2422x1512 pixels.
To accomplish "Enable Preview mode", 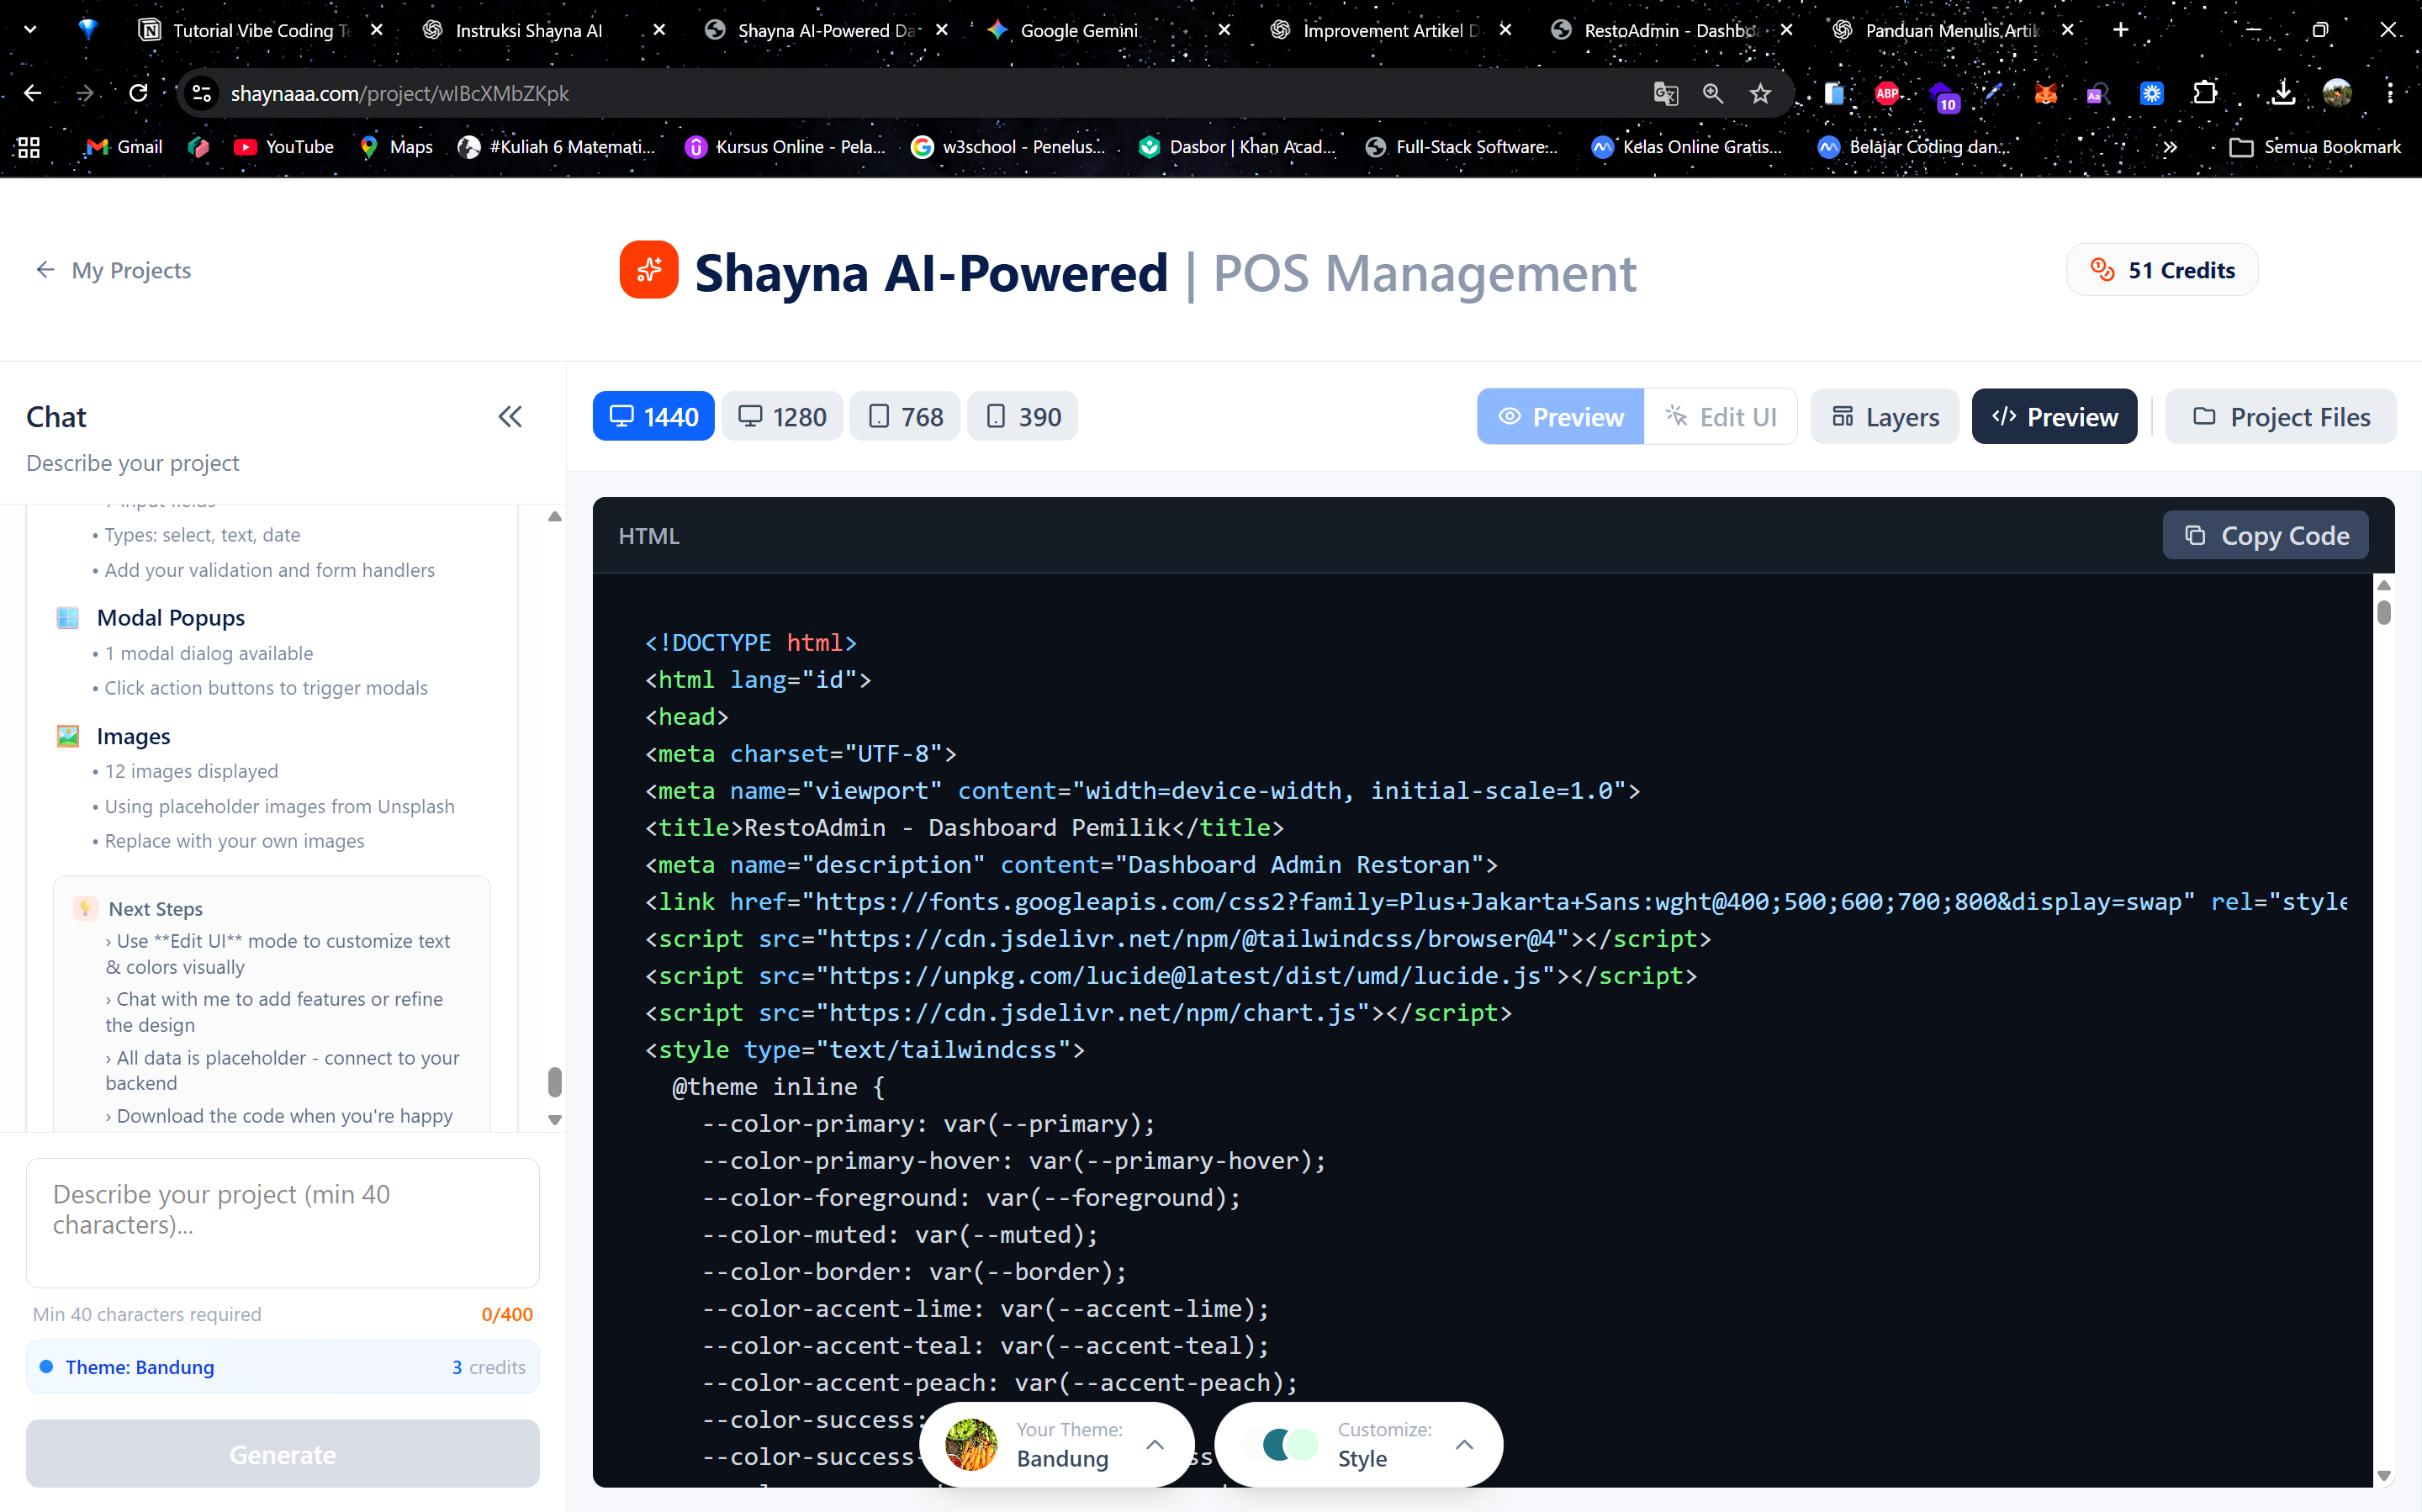I will coord(1561,416).
